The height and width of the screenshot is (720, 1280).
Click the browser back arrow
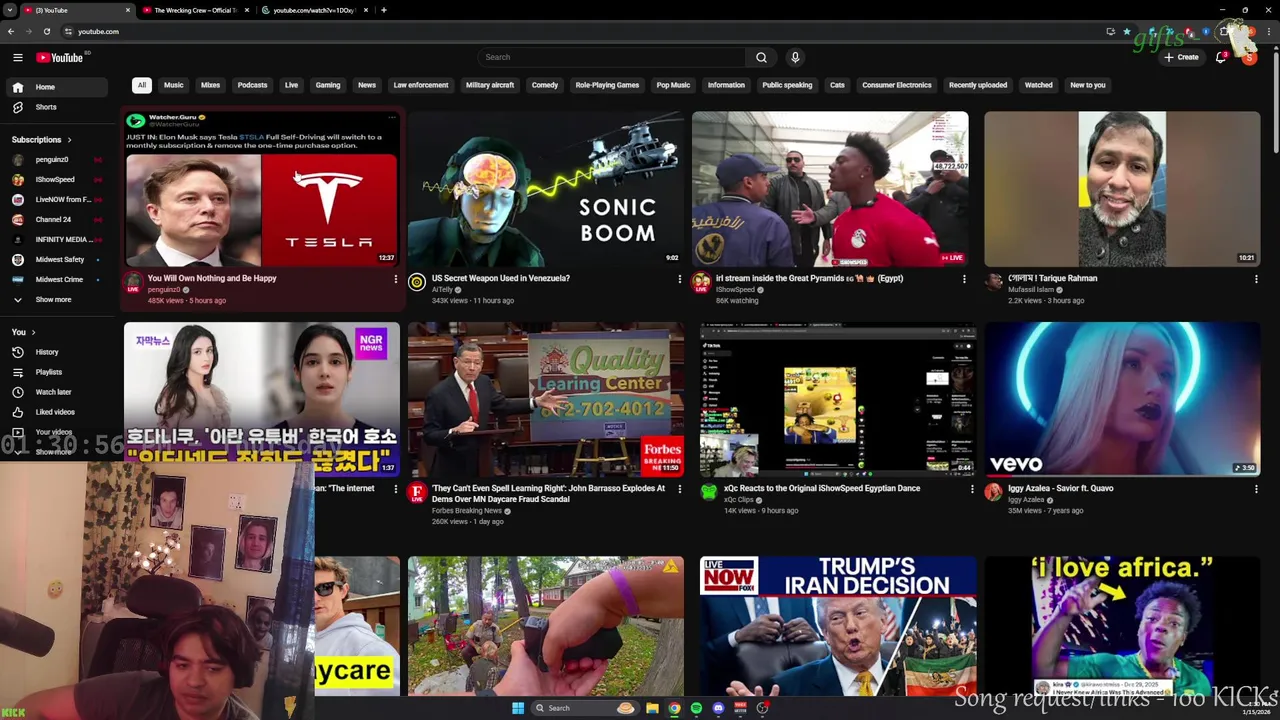(x=11, y=31)
